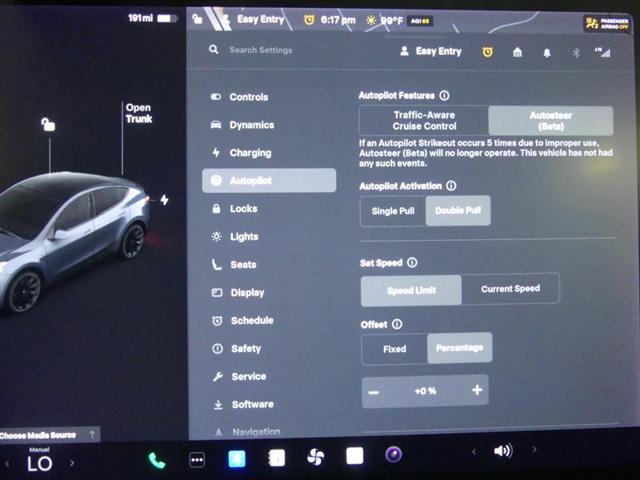Choose Single Pull activation
The image size is (640, 480).
(x=393, y=211)
